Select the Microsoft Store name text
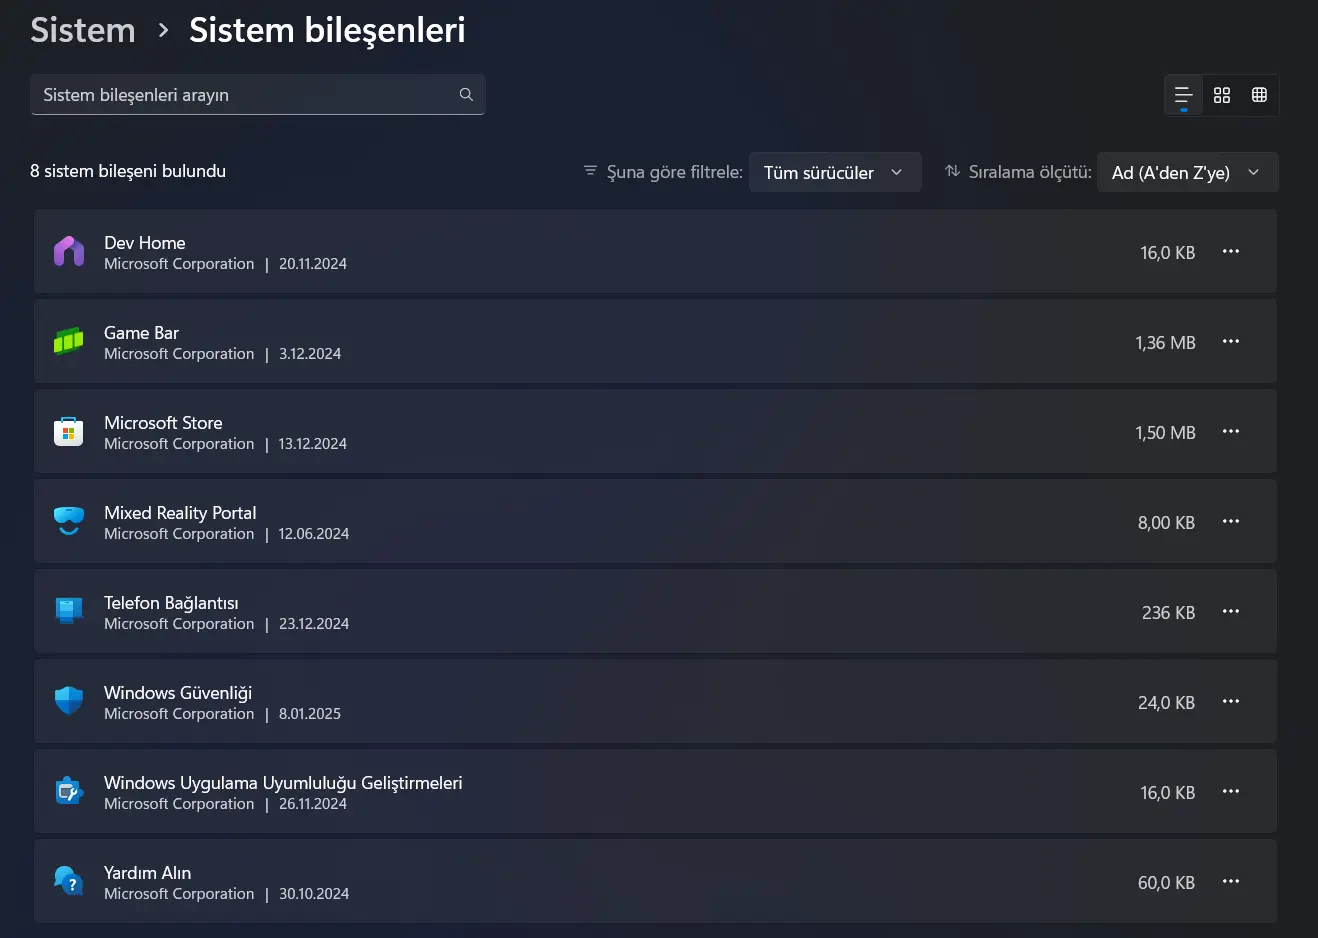 [163, 423]
